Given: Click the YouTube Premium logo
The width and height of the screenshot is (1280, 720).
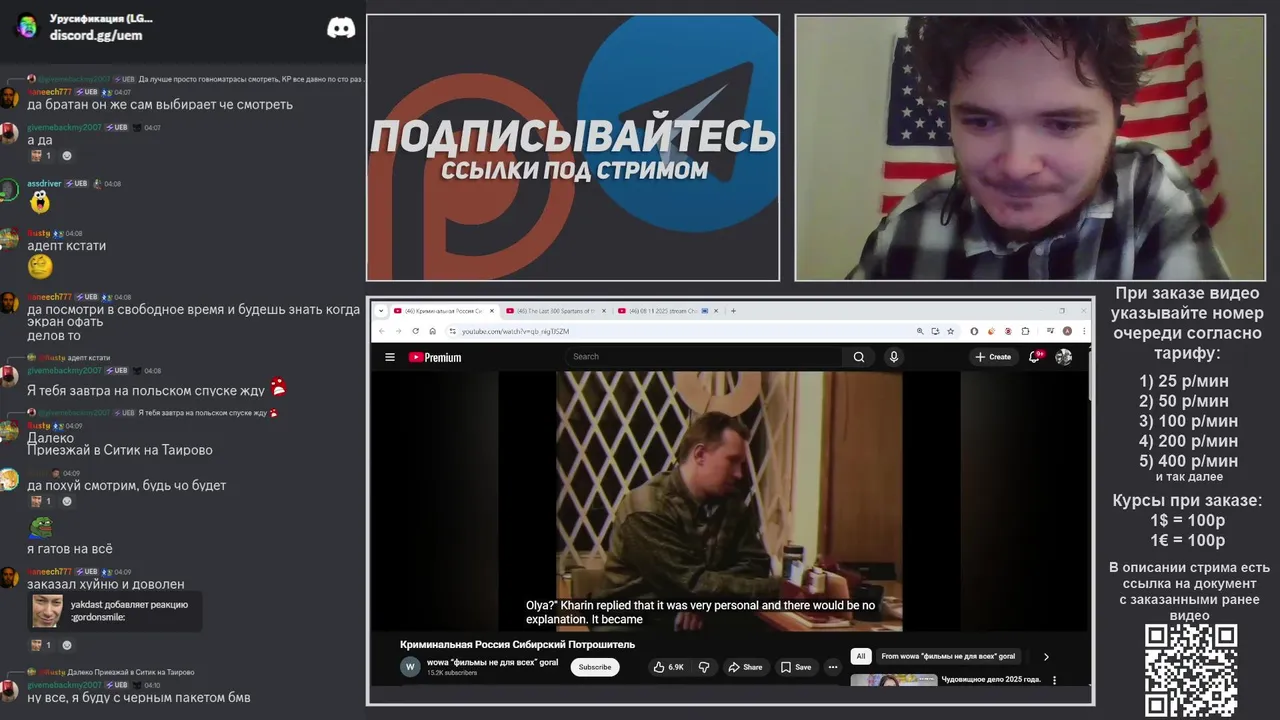Looking at the screenshot, I should point(435,357).
